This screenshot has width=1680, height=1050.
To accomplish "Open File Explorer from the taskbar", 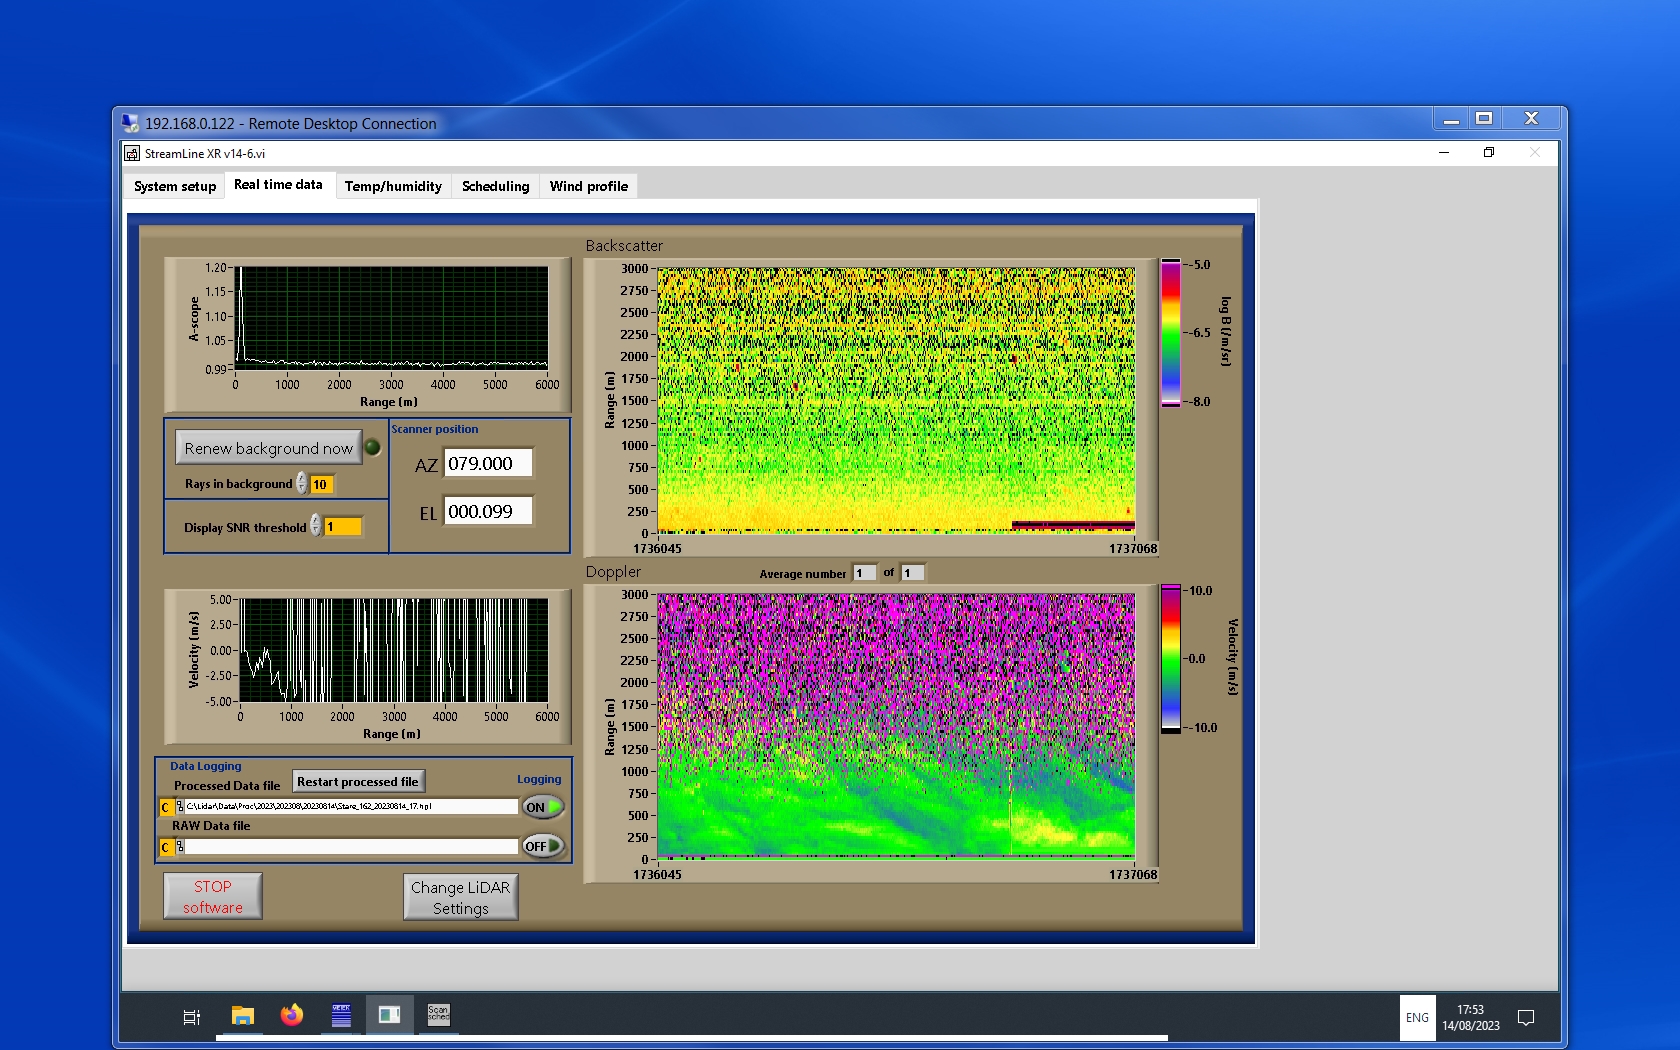I will [242, 1016].
